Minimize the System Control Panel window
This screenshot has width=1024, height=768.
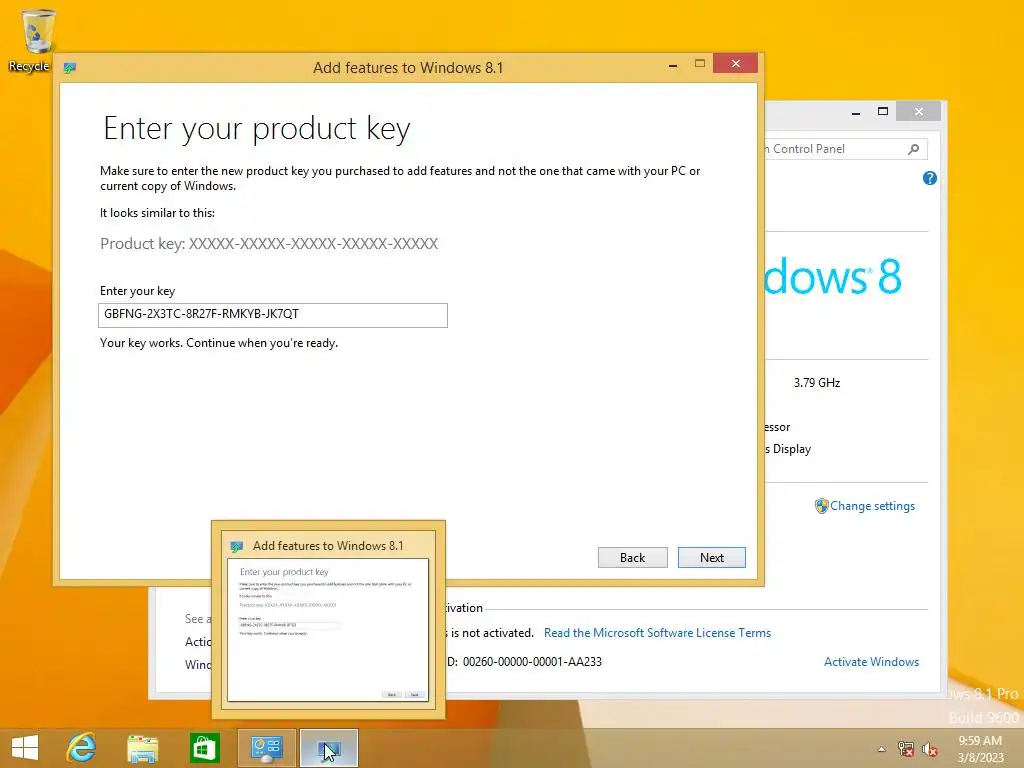point(856,112)
